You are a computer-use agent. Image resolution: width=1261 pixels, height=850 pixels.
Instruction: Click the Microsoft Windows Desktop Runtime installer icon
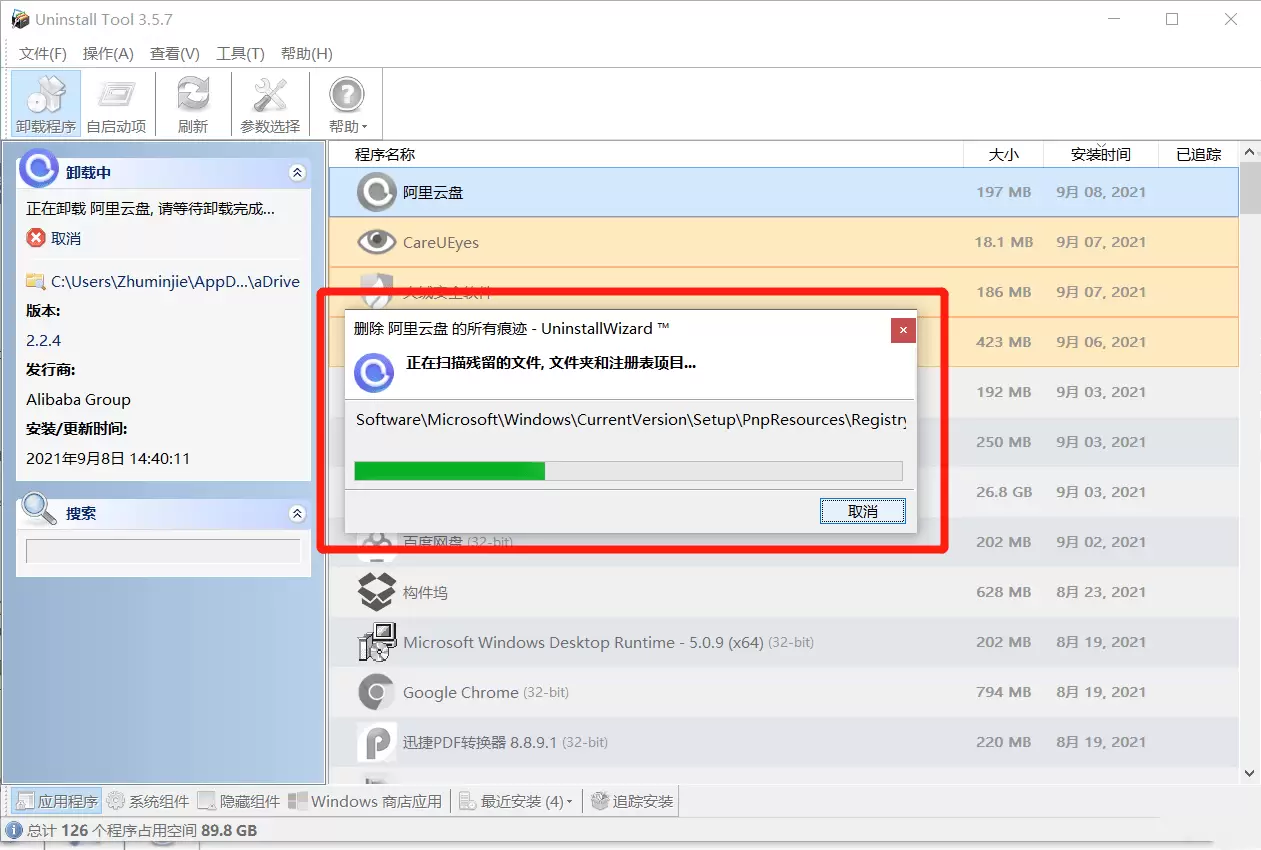click(x=377, y=642)
